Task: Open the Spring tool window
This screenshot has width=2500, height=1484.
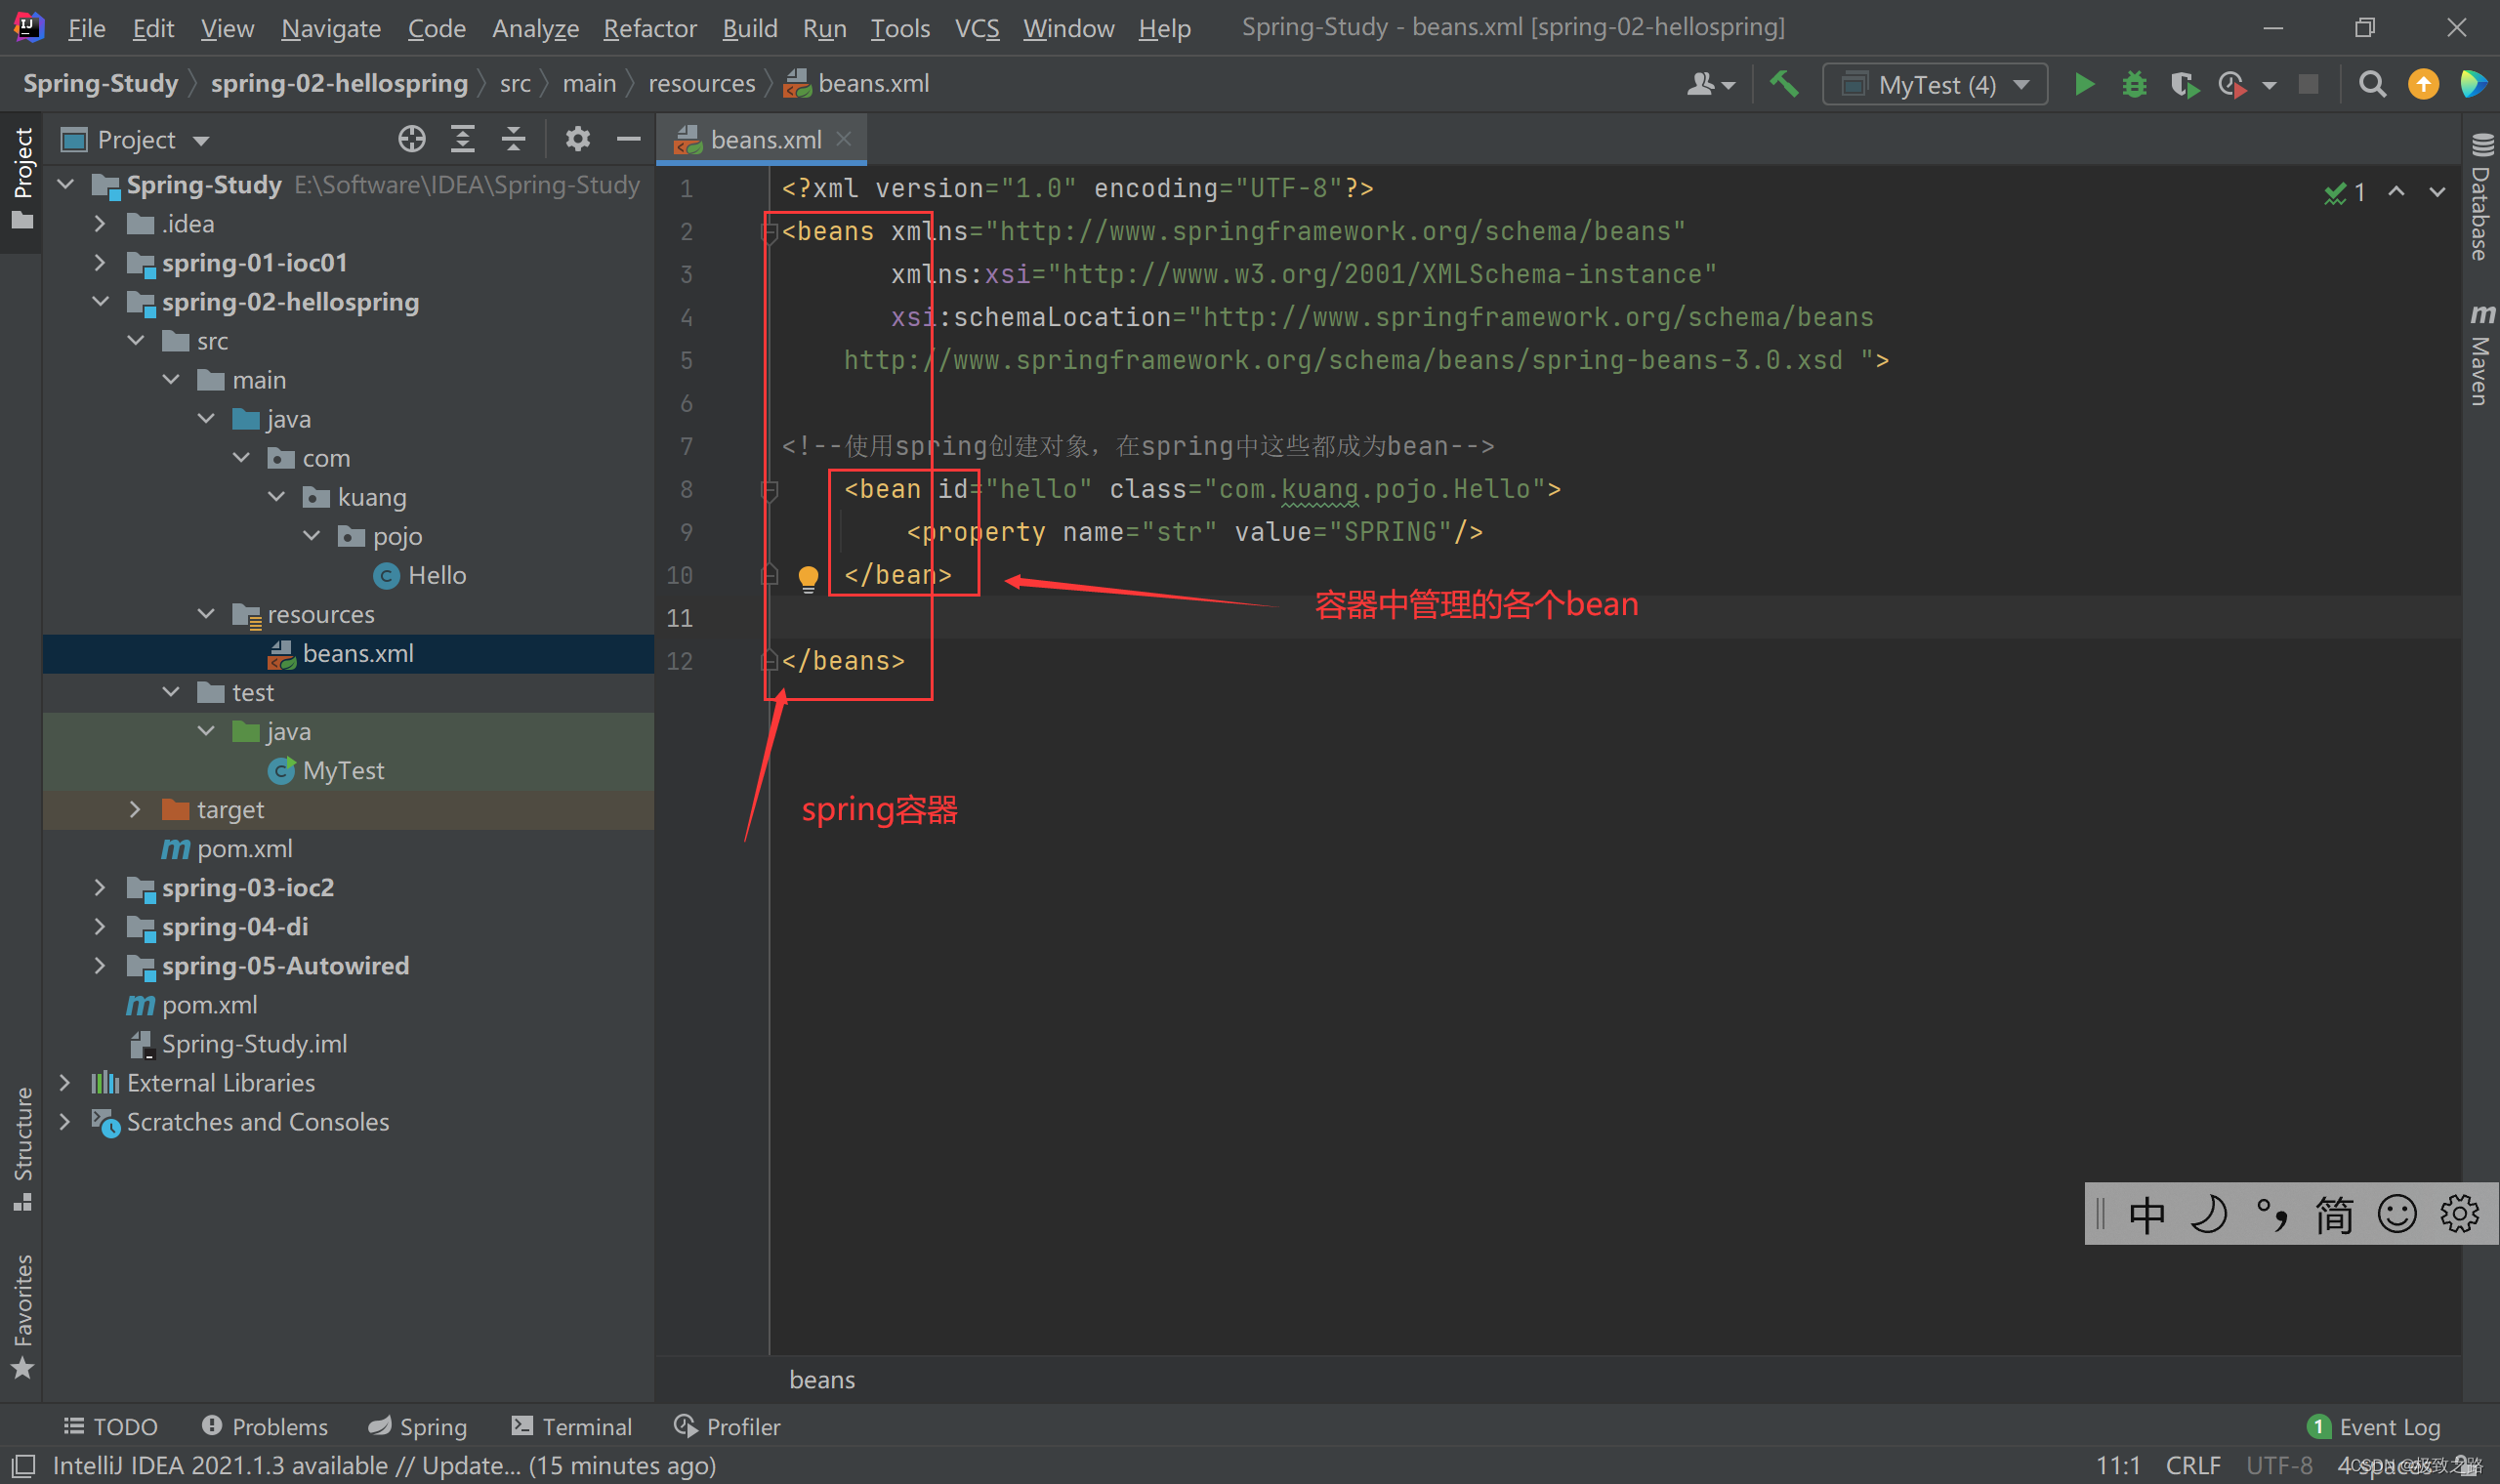Action: coord(418,1426)
